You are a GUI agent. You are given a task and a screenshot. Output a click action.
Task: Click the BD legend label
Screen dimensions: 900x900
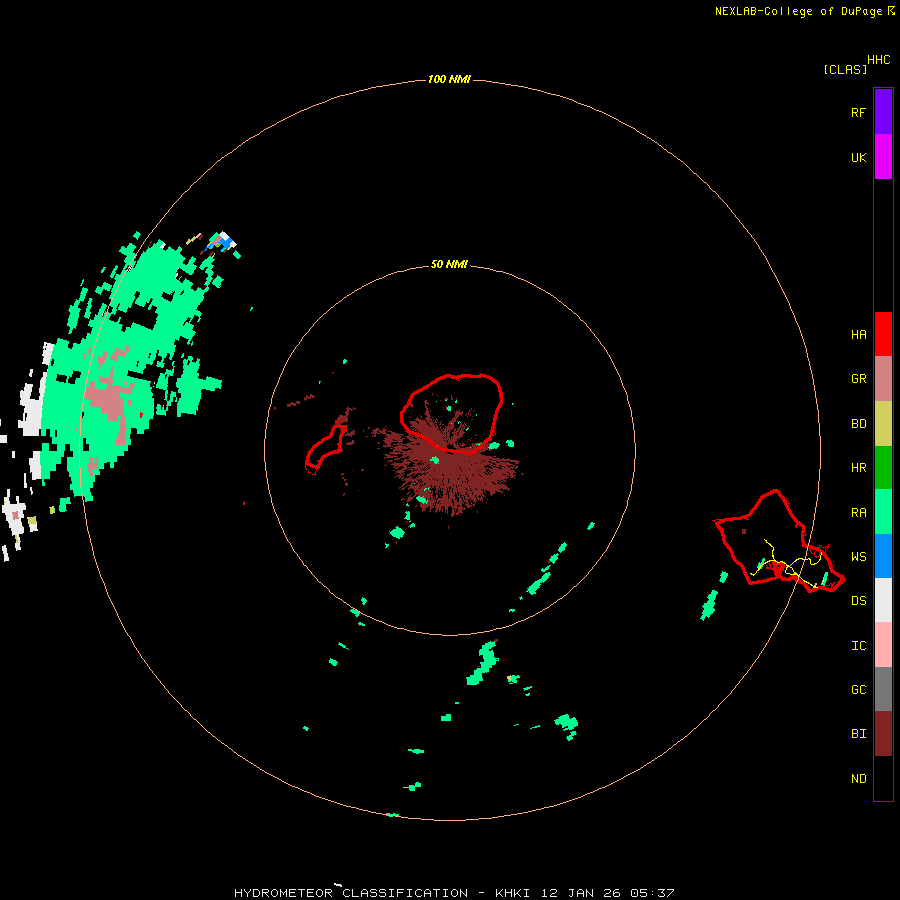click(x=858, y=424)
